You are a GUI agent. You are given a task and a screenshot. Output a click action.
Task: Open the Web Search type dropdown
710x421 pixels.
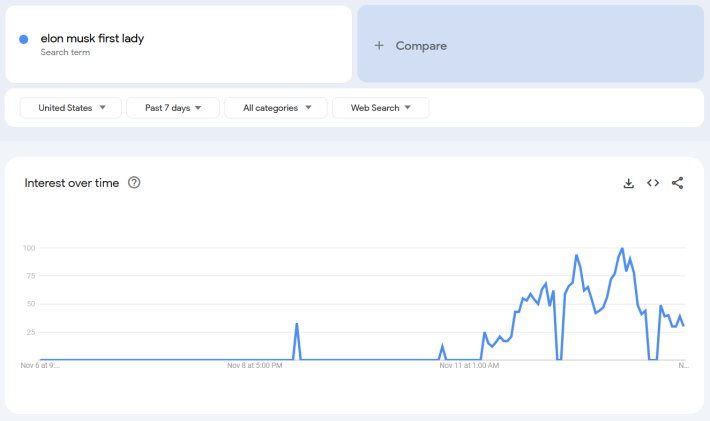pos(380,108)
